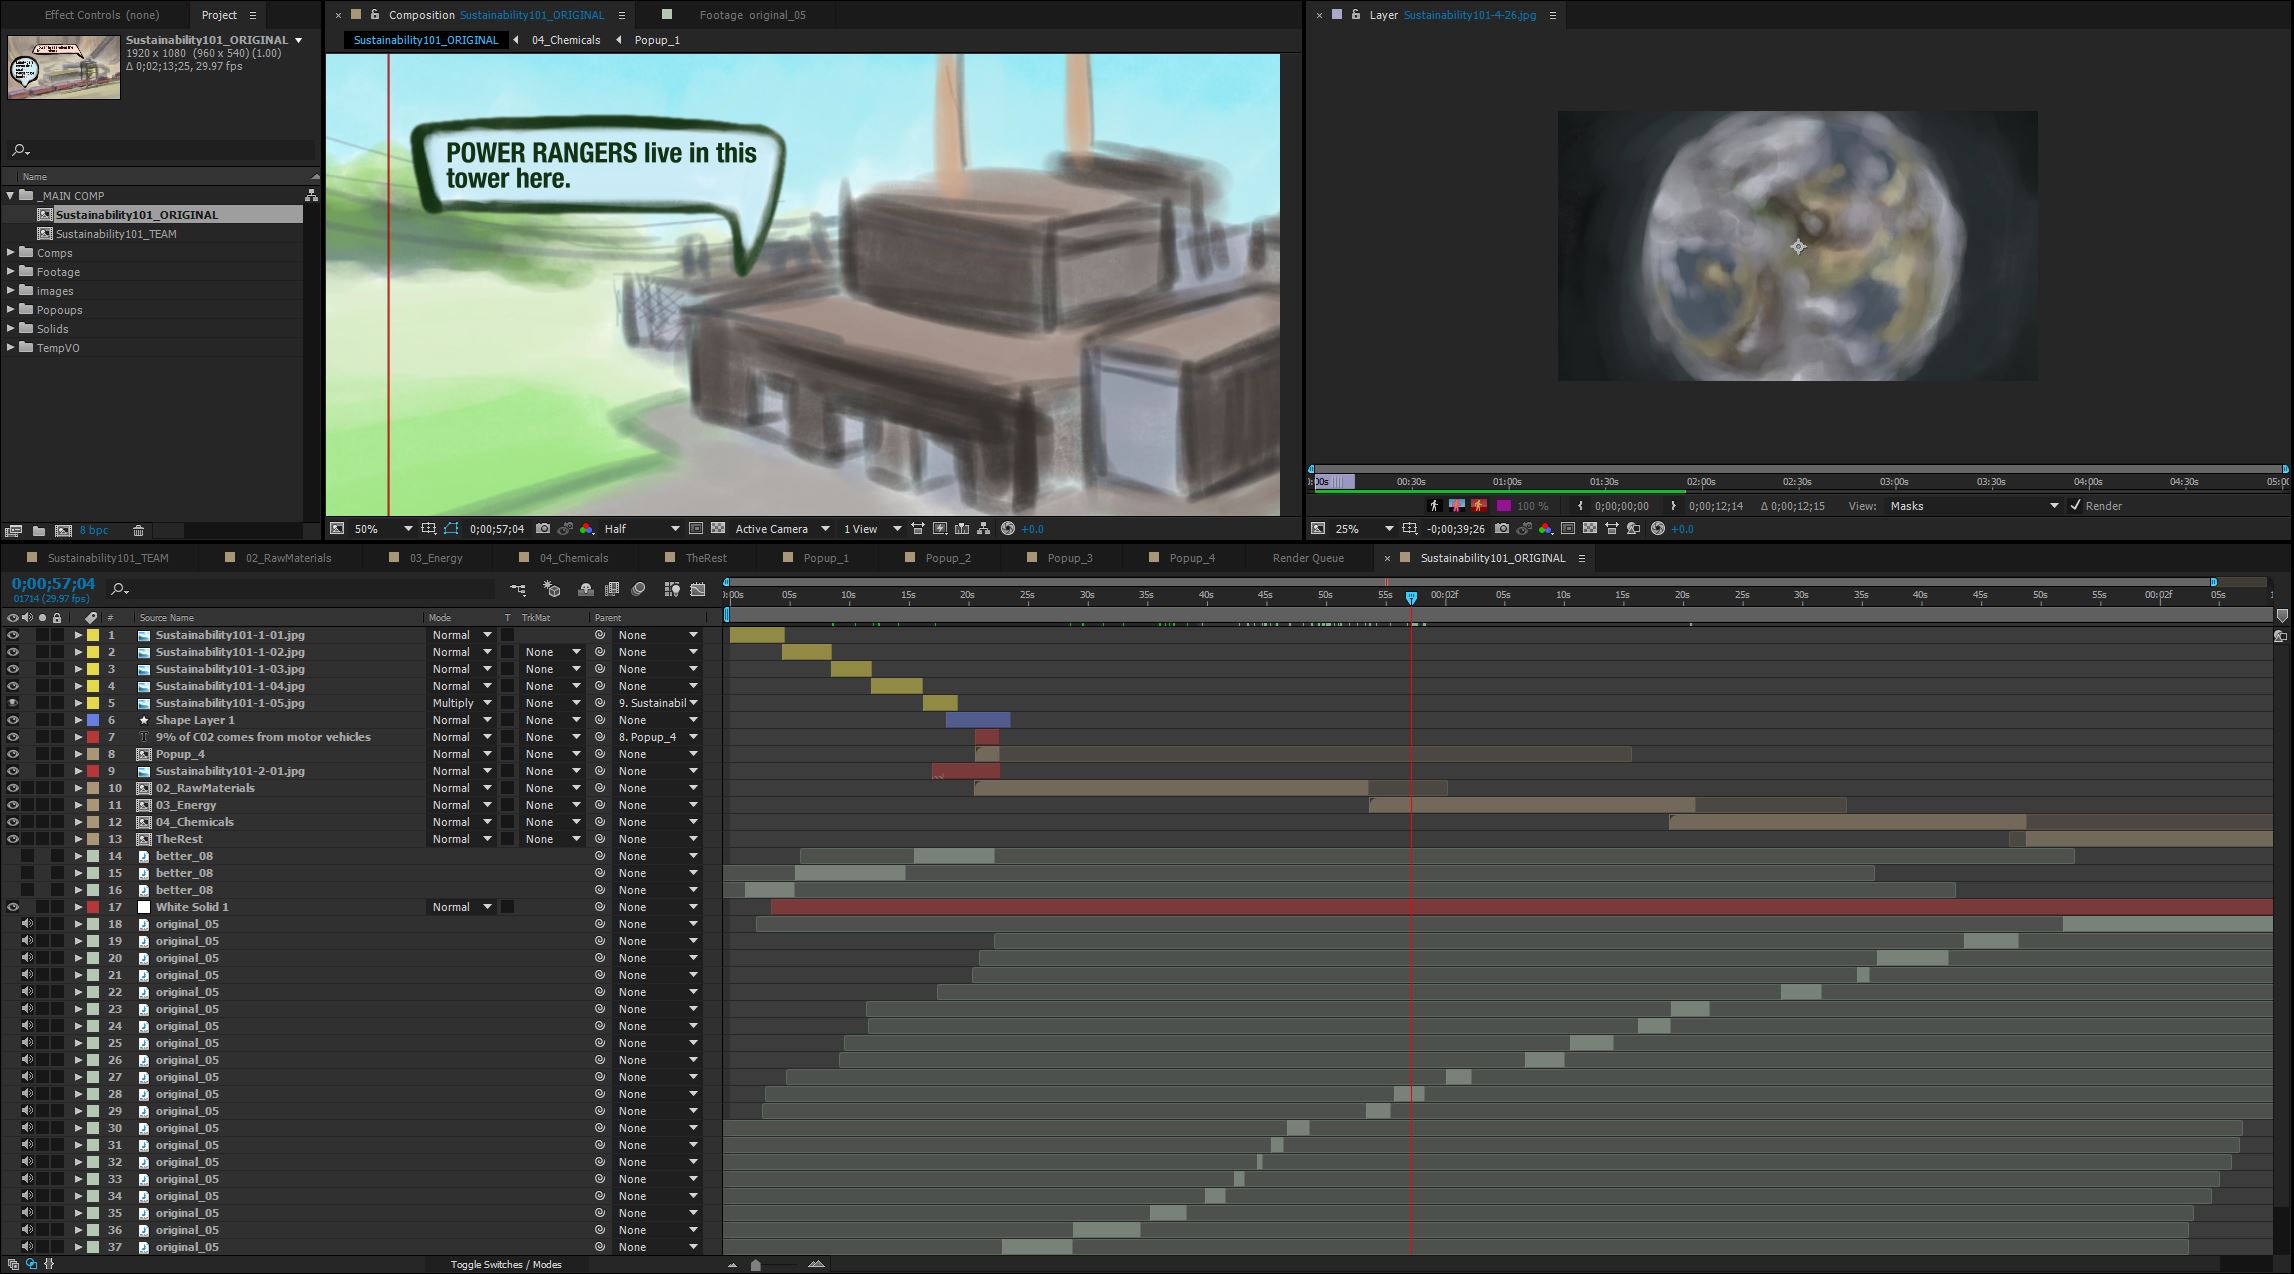2294x1274 pixels.
Task: Click the brainstorm icon in timeline
Action: click(672, 590)
